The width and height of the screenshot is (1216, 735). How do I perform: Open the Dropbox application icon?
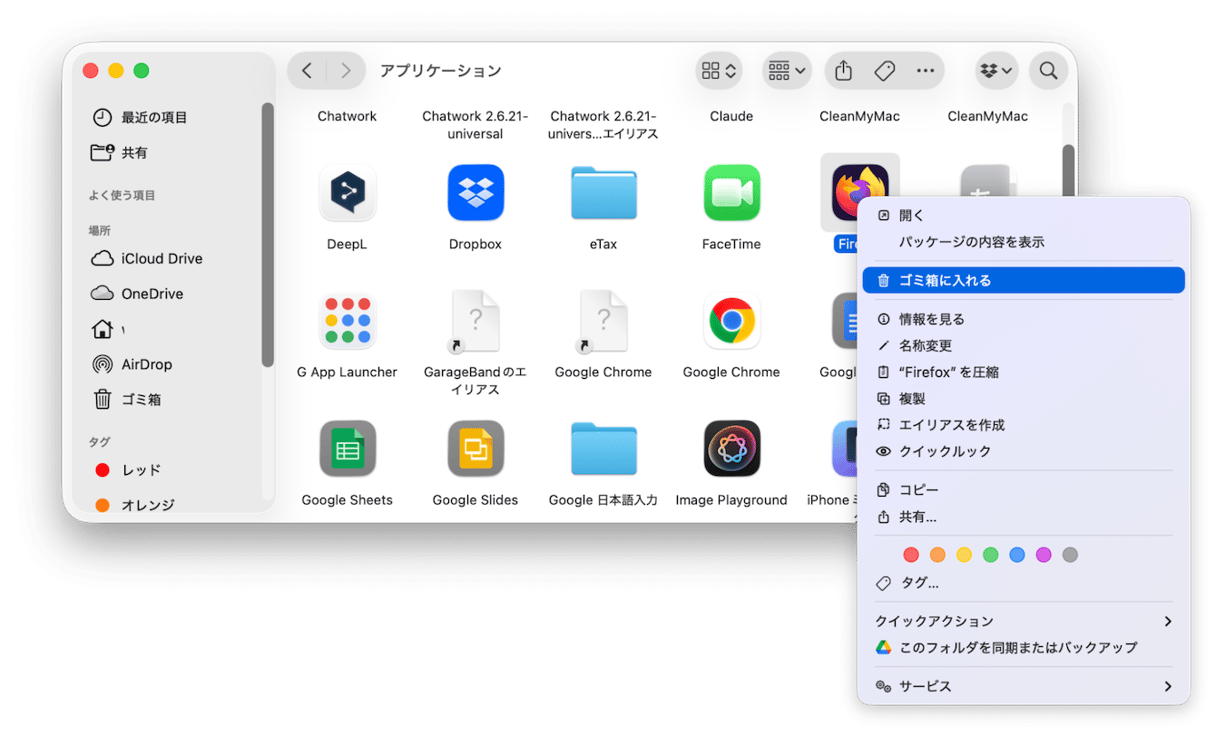[475, 192]
